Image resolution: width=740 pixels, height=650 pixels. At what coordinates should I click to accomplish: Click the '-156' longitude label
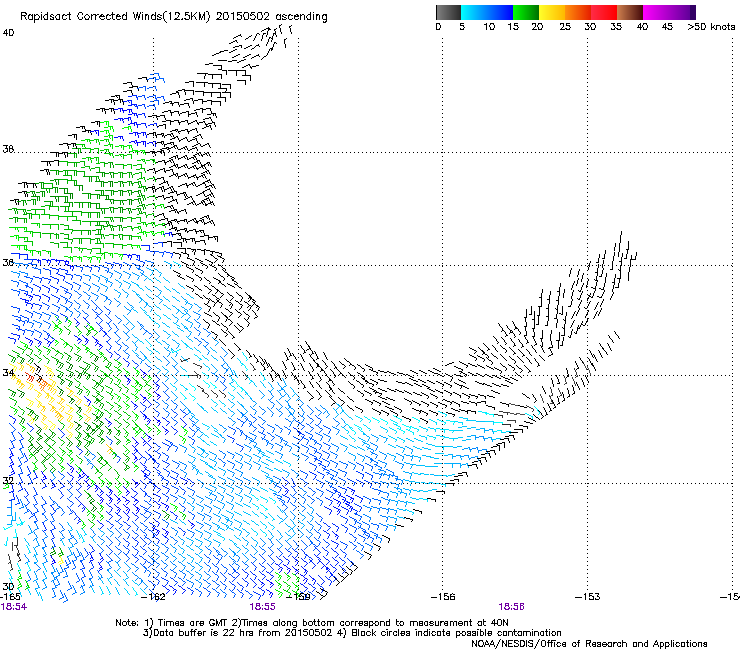443,597
